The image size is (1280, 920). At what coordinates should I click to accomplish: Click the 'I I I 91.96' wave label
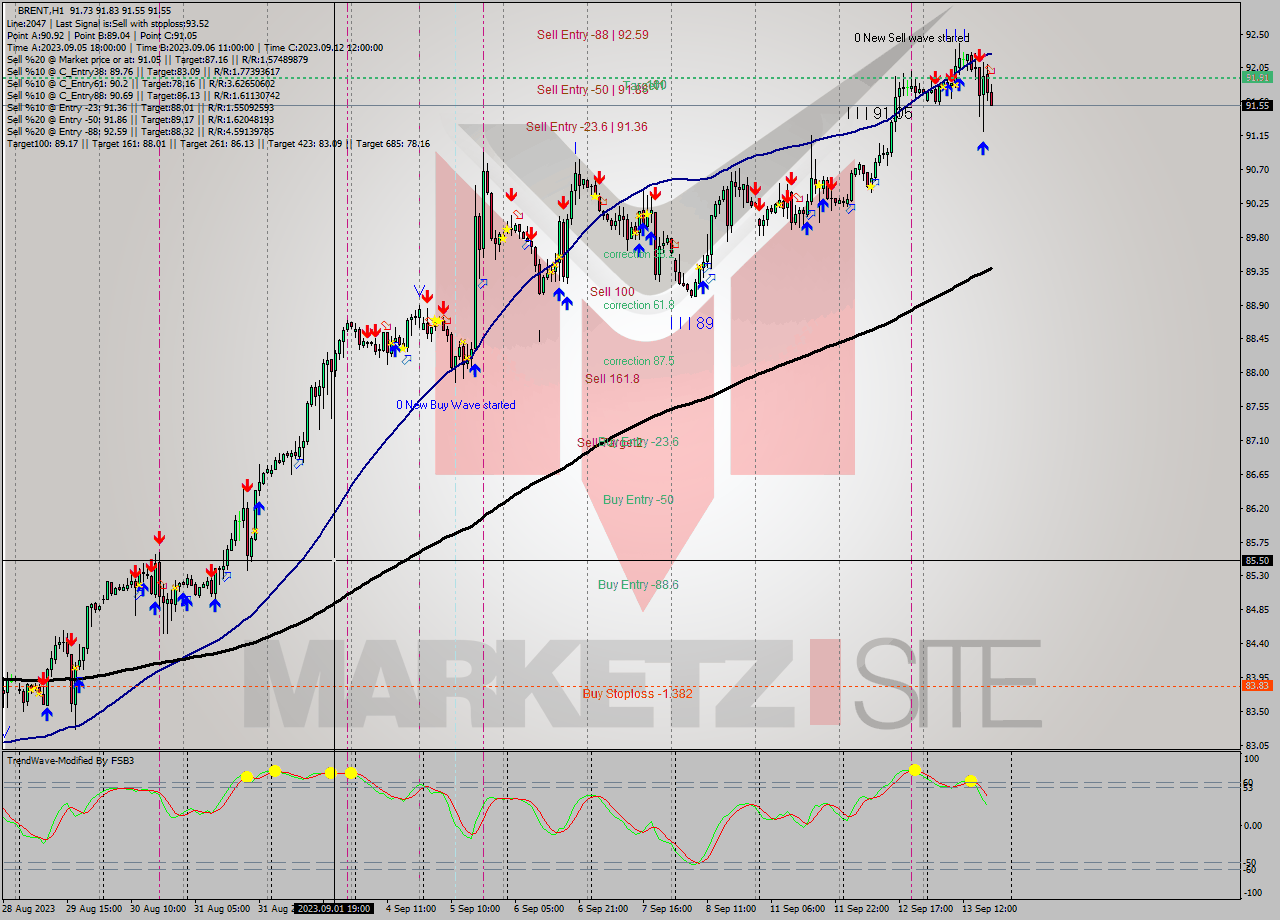point(880,114)
